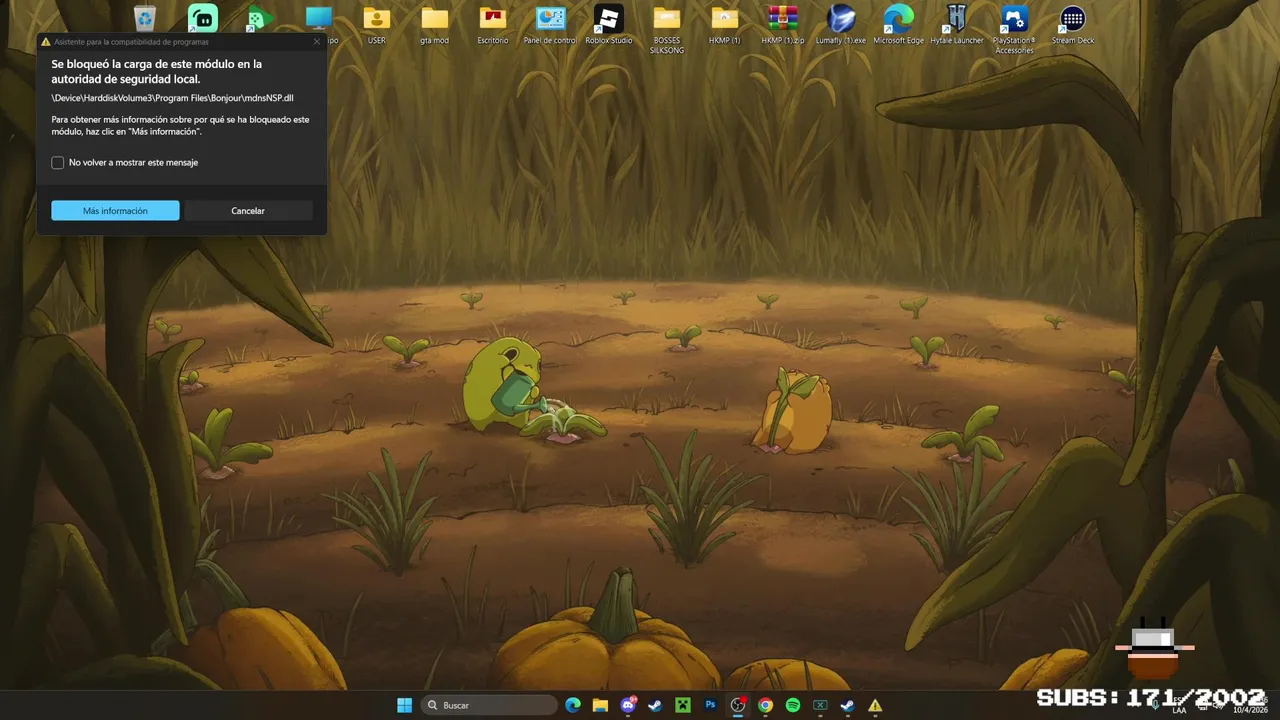Open the monitor-shaped desktop icon
1280x720 pixels.
319,20
